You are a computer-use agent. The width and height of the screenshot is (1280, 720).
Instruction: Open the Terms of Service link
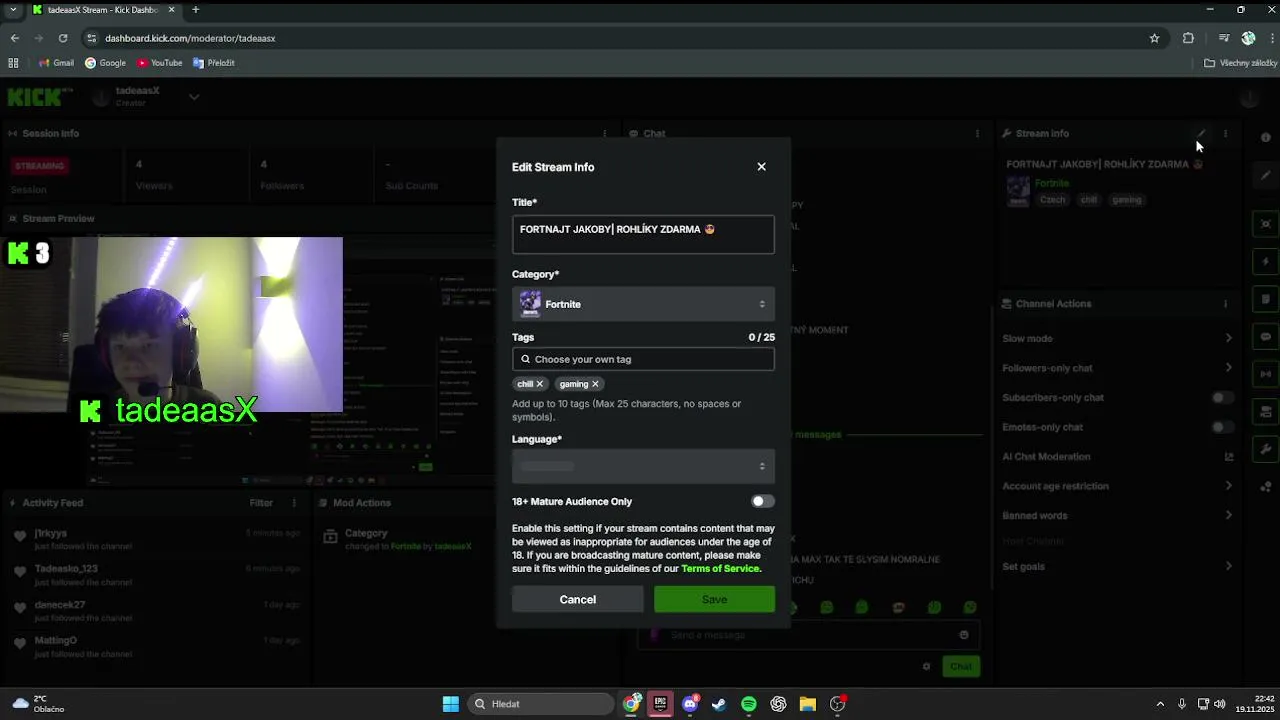pyautogui.click(x=720, y=569)
